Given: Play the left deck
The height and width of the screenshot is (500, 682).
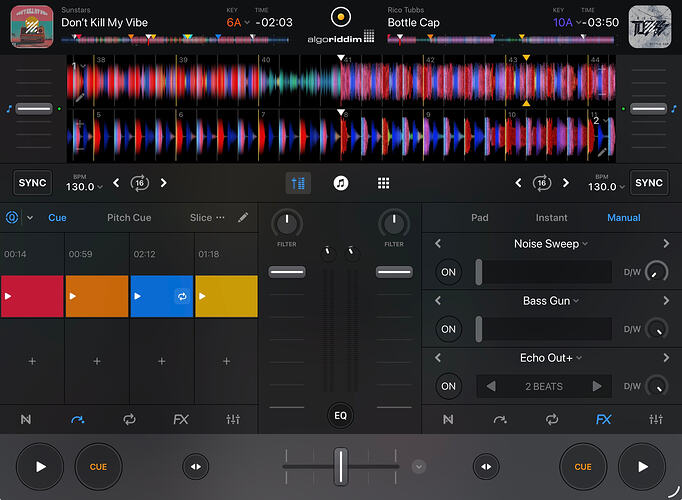Looking at the screenshot, I should click(40, 467).
